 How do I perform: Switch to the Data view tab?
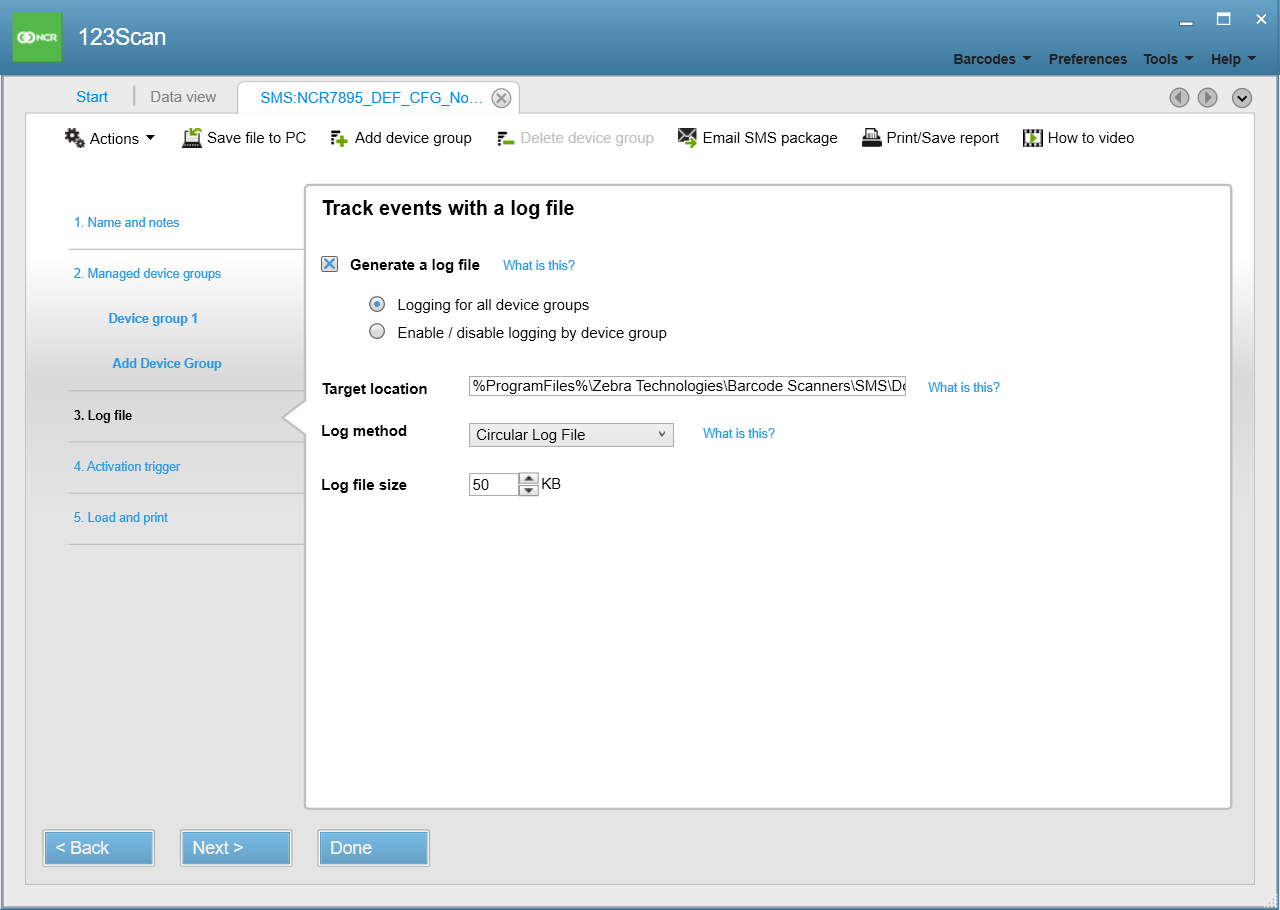[x=183, y=97]
